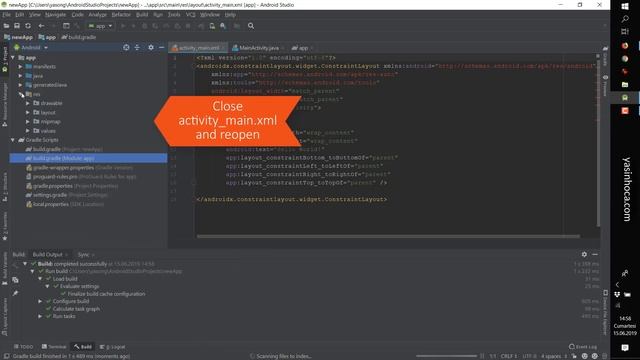Open Build panel gear settings
Screen dimensions: 640x360
pos(584,254)
